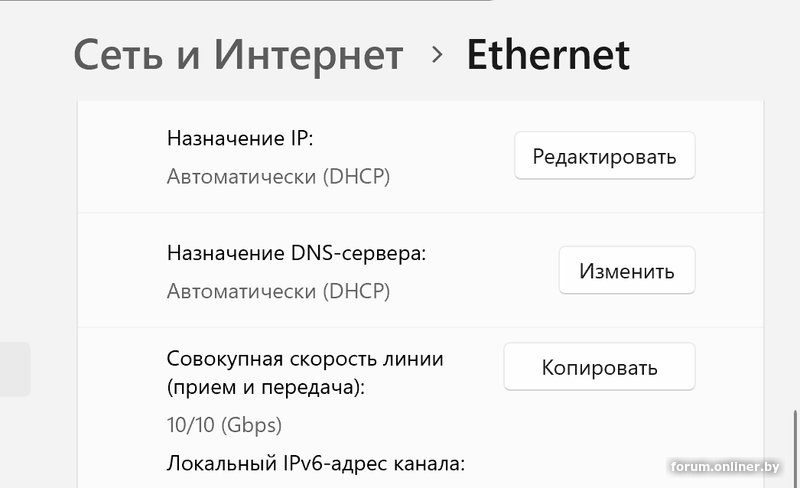Click Автоматически (DHCP) value under Назначение IP
800x488 pixels.
point(278,177)
